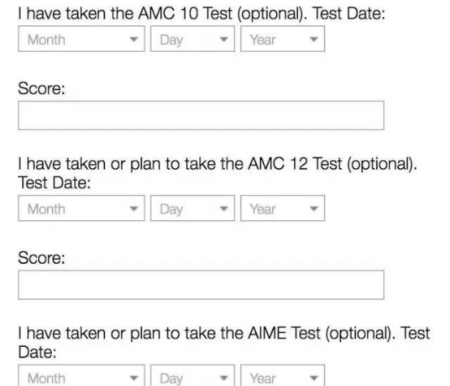
Task: Click the arrow icon of AMC 10 Day
Action: [x=224, y=39]
